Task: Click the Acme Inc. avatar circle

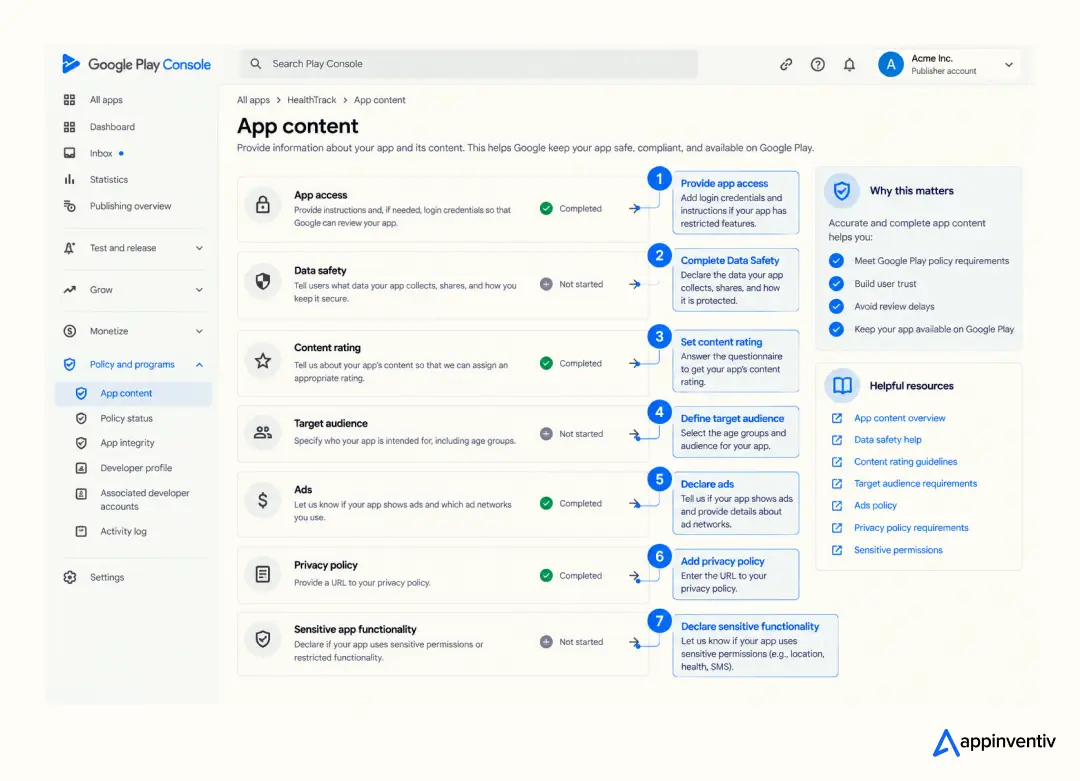Action: (891, 64)
